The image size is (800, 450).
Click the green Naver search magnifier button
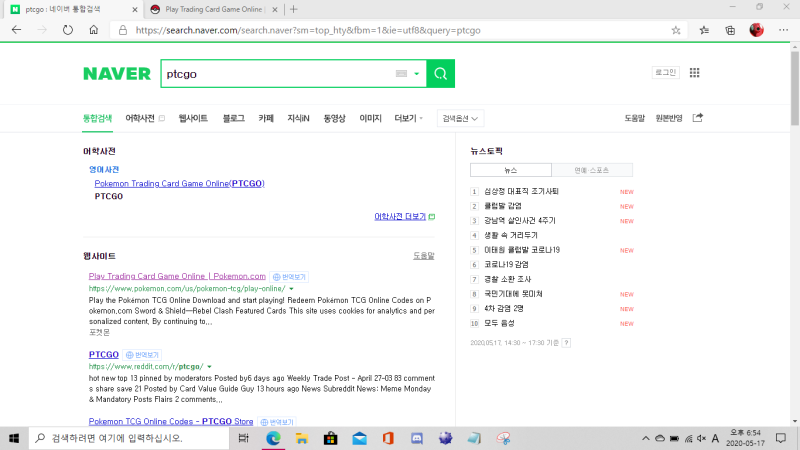[440, 74]
